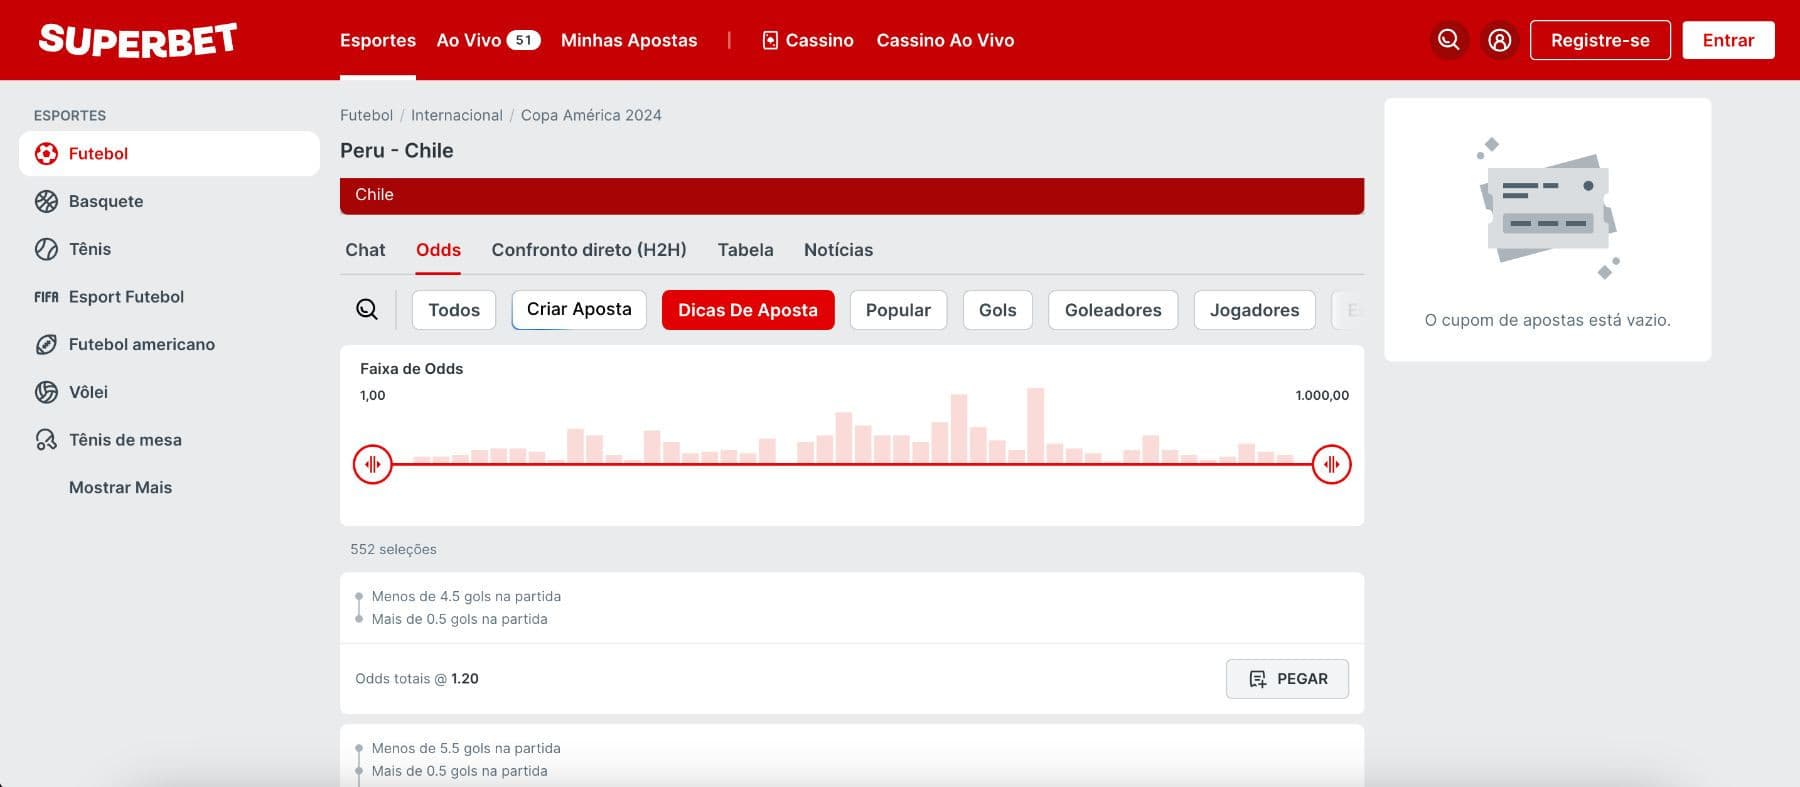The width and height of the screenshot is (1800, 787).
Task: Select the Jogadores filter
Action: [1254, 310]
